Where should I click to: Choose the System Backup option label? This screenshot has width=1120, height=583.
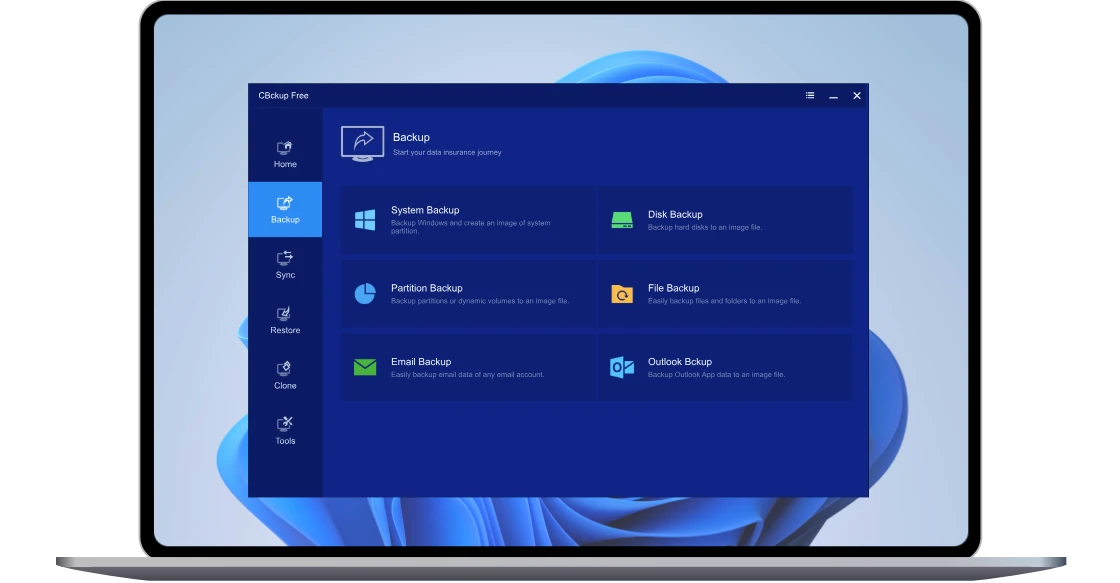pos(425,210)
